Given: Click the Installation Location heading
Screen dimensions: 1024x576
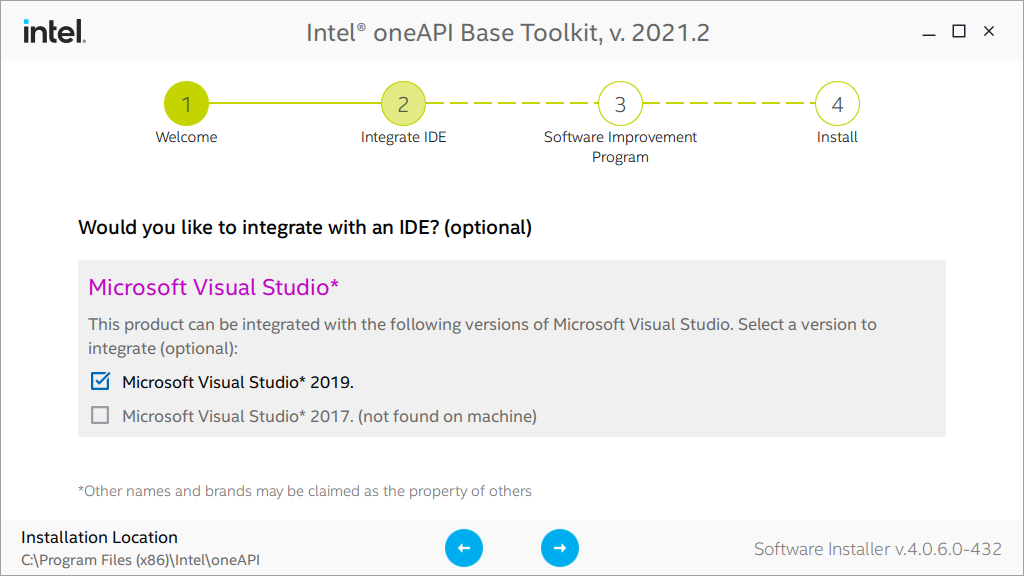Looking at the screenshot, I should pyautogui.click(x=99, y=537).
